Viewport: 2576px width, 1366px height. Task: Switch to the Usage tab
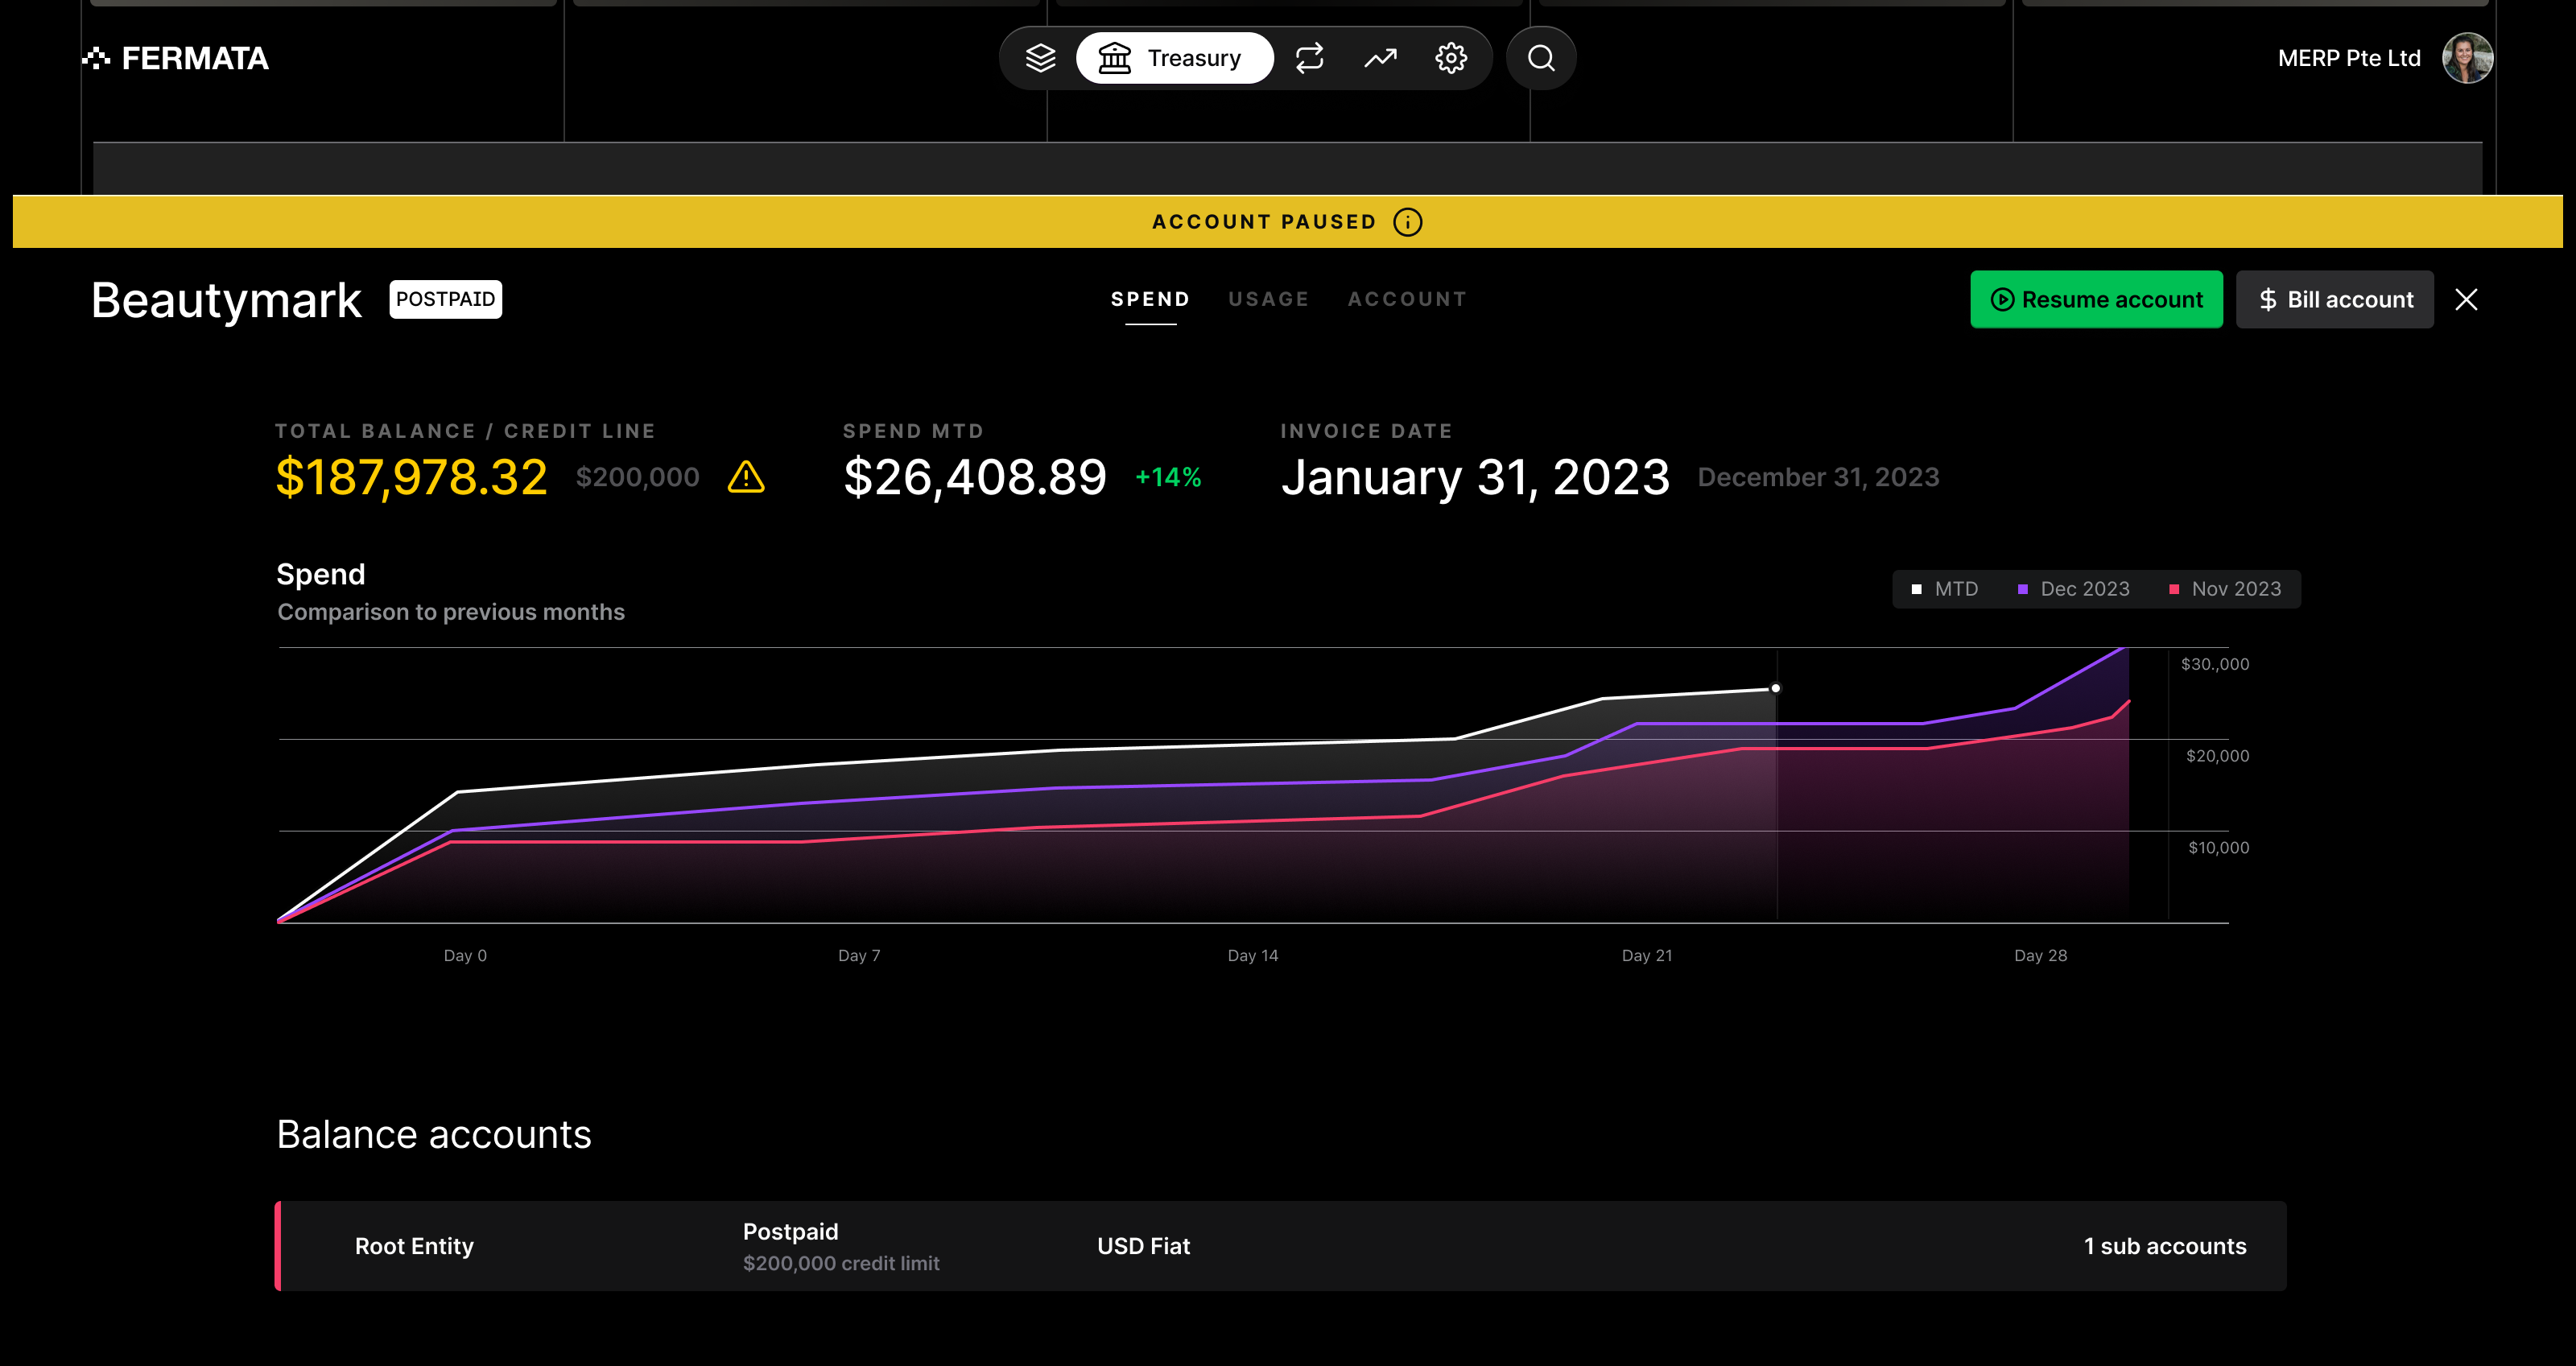pyautogui.click(x=1268, y=299)
